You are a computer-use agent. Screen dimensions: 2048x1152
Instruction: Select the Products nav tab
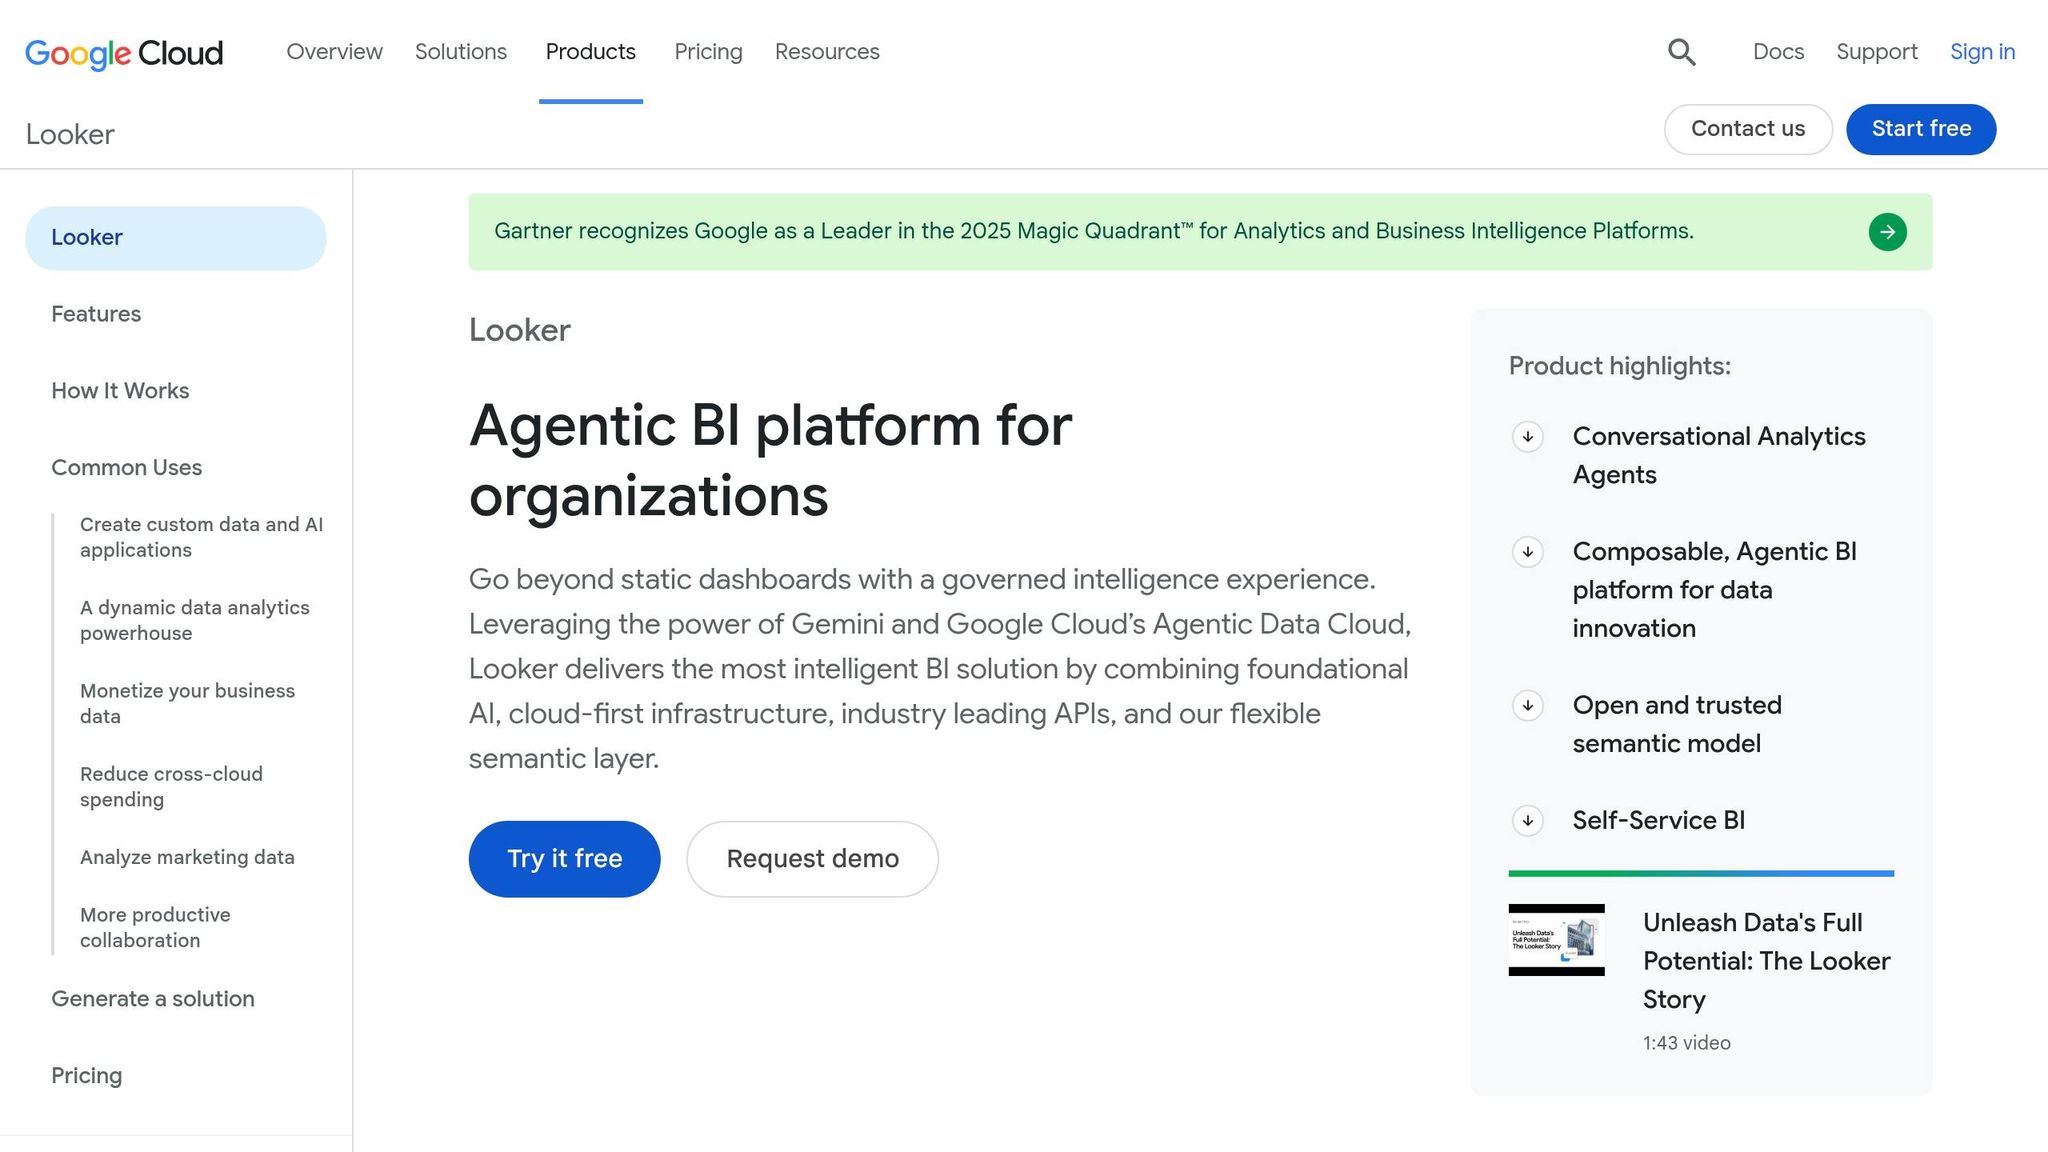pyautogui.click(x=591, y=52)
